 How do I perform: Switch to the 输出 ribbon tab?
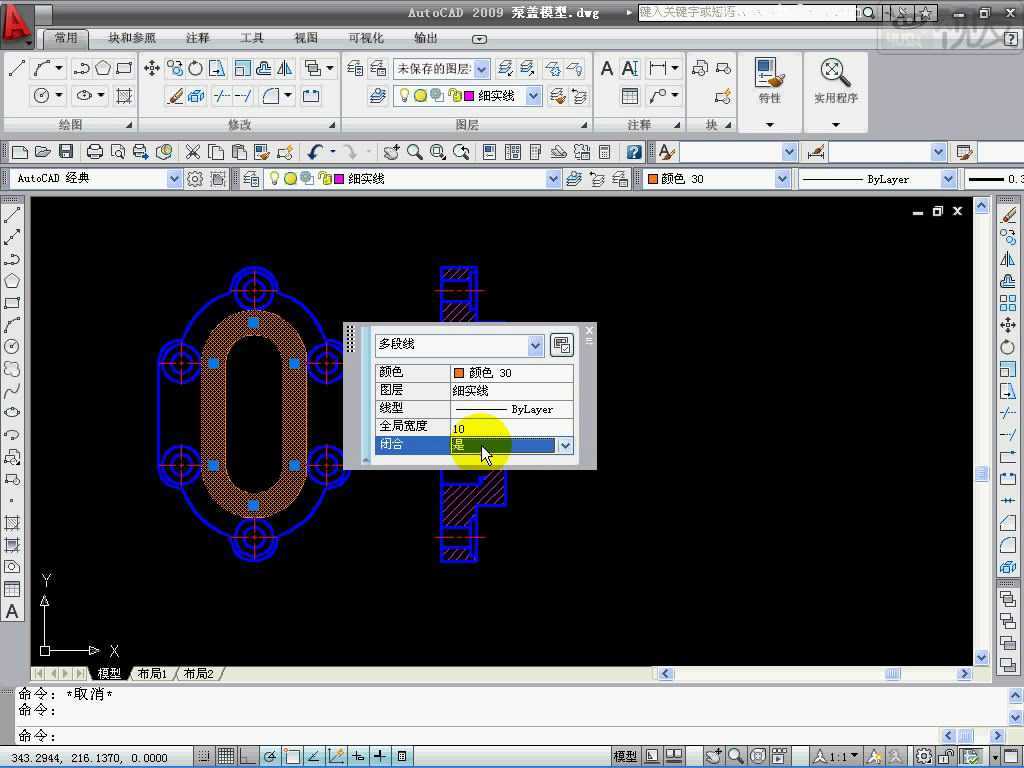426,39
